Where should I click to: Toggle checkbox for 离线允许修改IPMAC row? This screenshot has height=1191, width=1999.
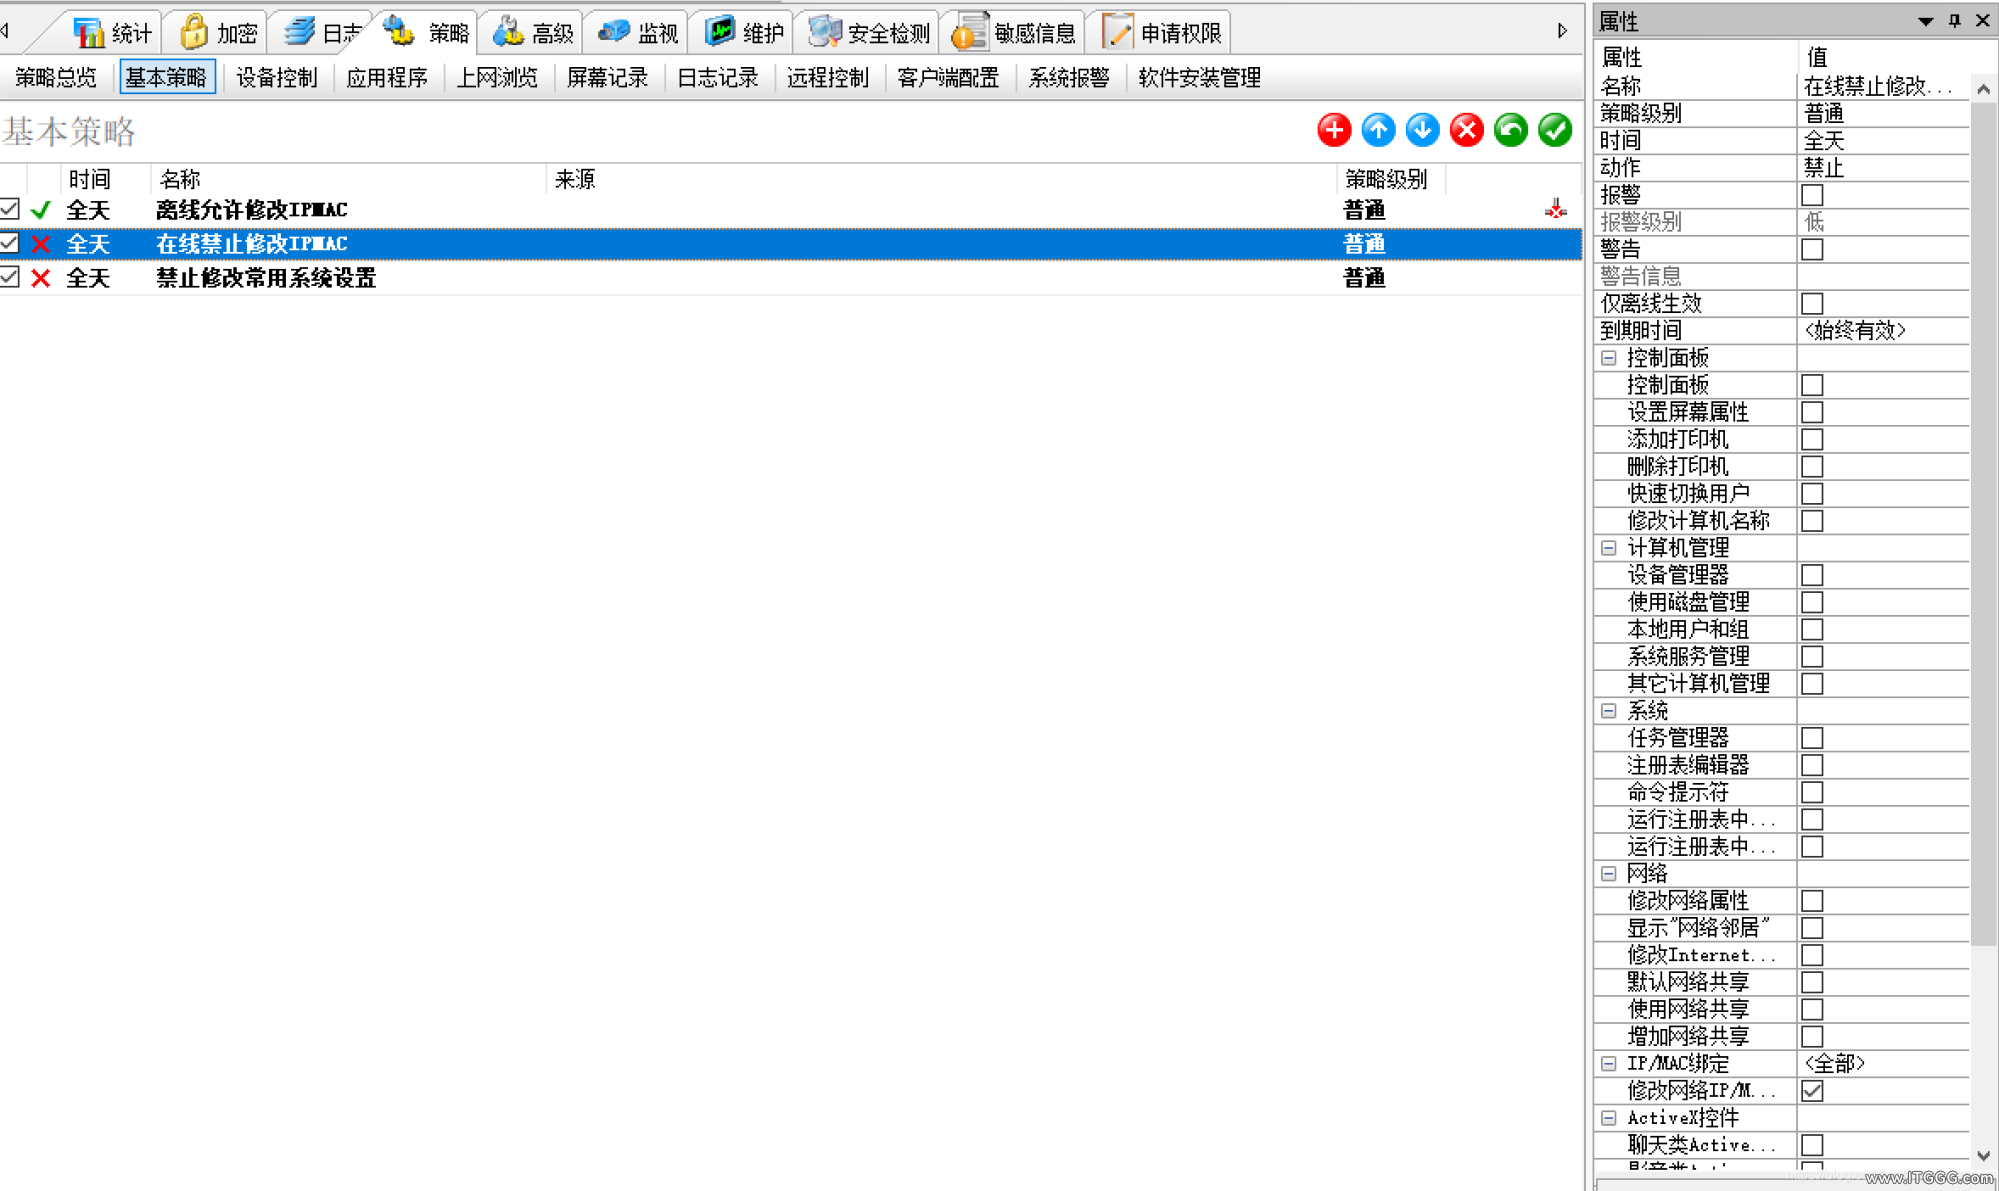pos(10,209)
